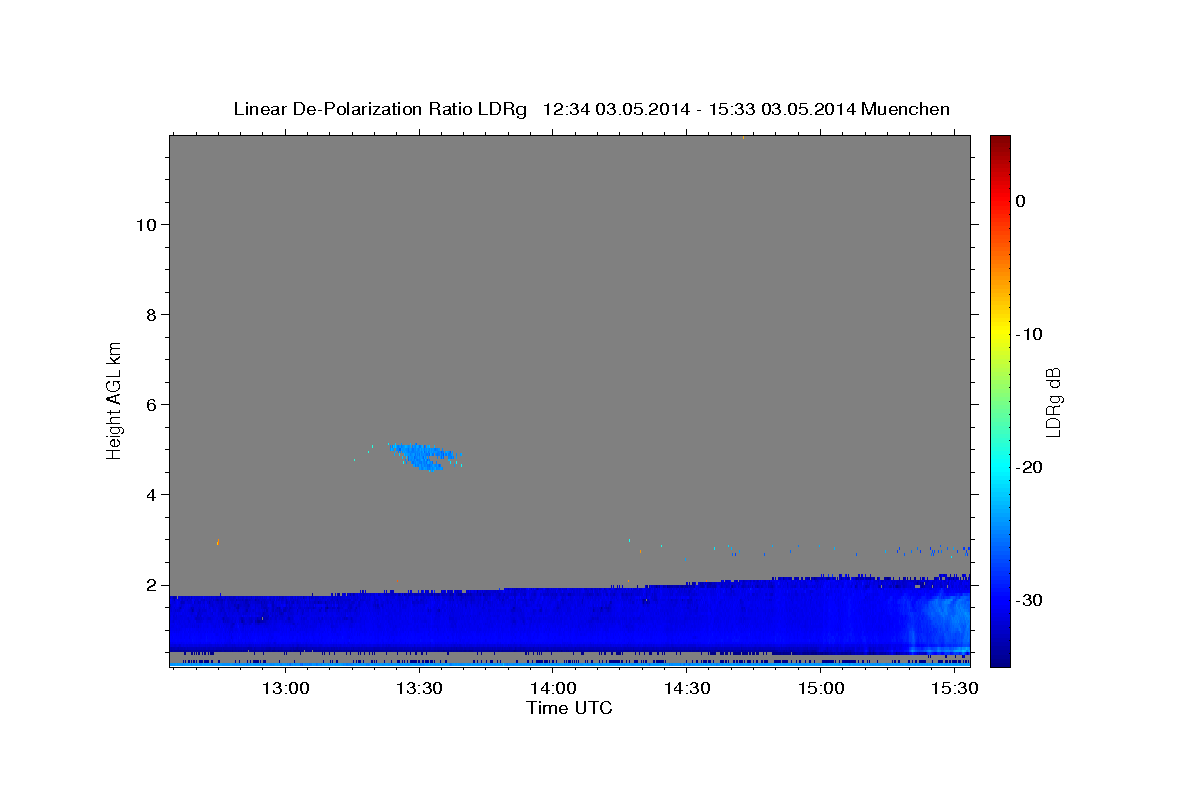This screenshot has width=1200, height=800.
Task: Click the 13:00 time tick label
Action: point(285,689)
